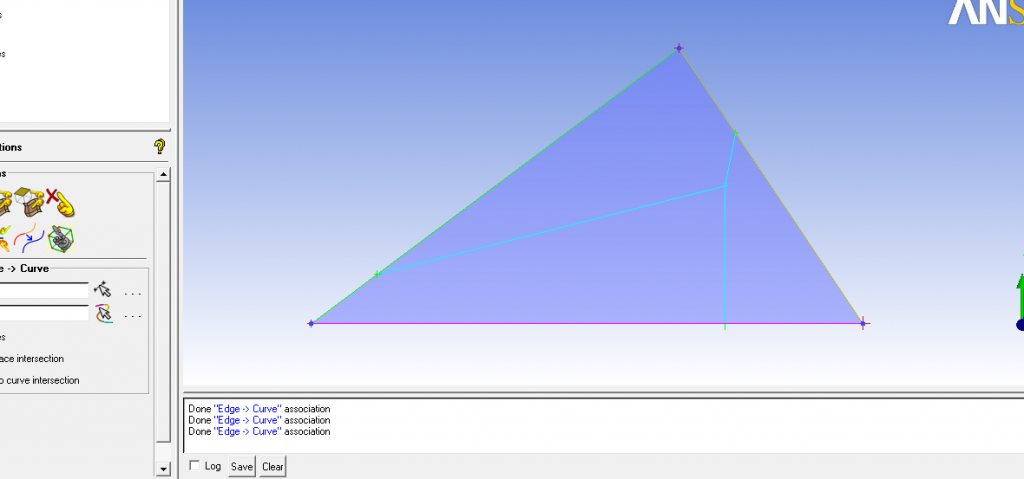Select the green polygon snap project vertices icon
1024x479 pixels.
(61, 239)
